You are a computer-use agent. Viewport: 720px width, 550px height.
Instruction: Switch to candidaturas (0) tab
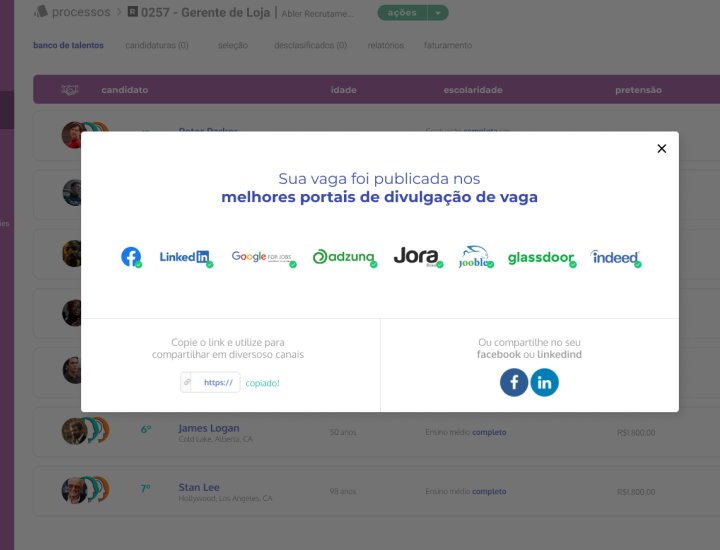coord(157,45)
